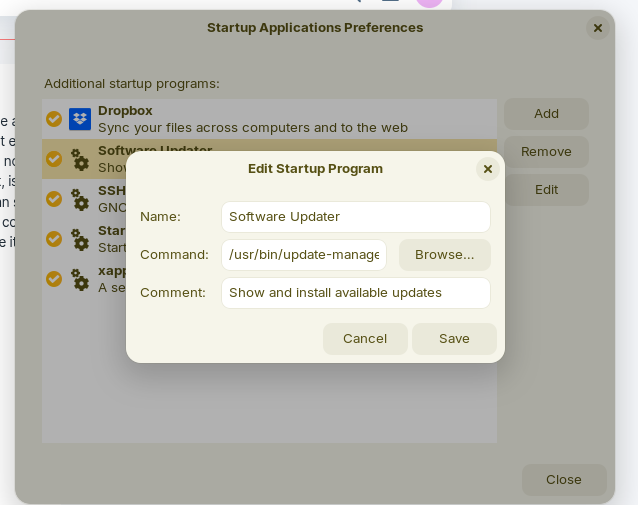
Task: Cancel editing the startup program
Action: [x=365, y=339]
